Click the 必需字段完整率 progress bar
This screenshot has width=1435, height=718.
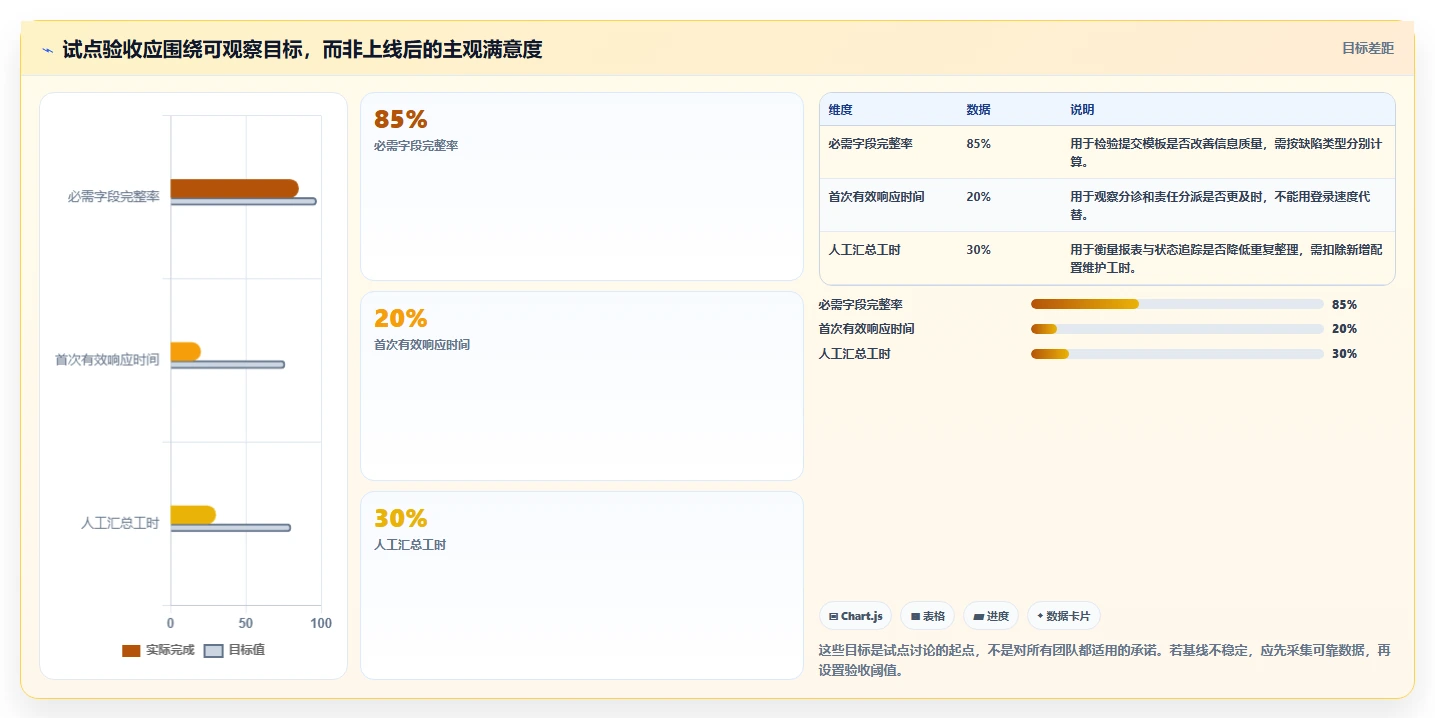[1177, 304]
